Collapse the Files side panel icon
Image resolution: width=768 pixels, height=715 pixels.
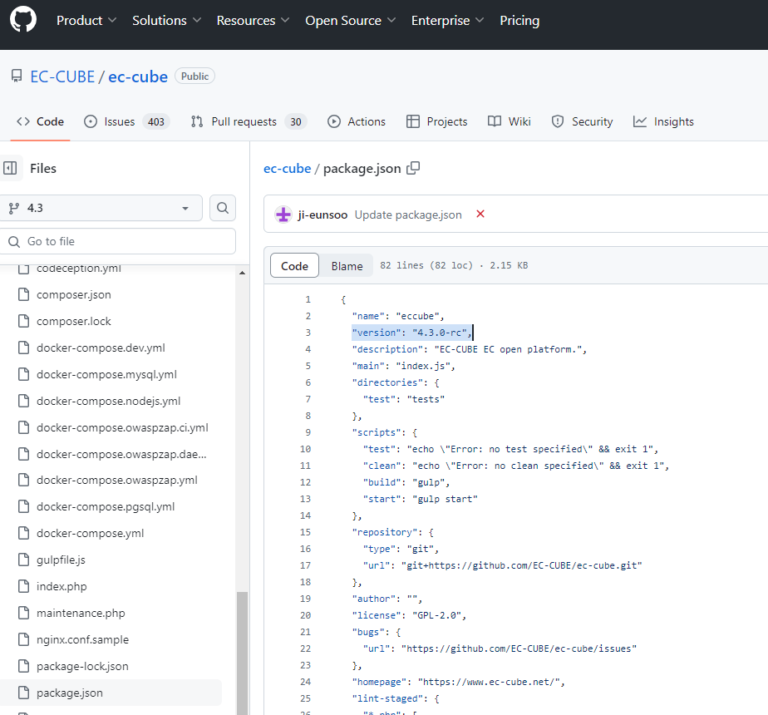pyautogui.click(x=11, y=168)
